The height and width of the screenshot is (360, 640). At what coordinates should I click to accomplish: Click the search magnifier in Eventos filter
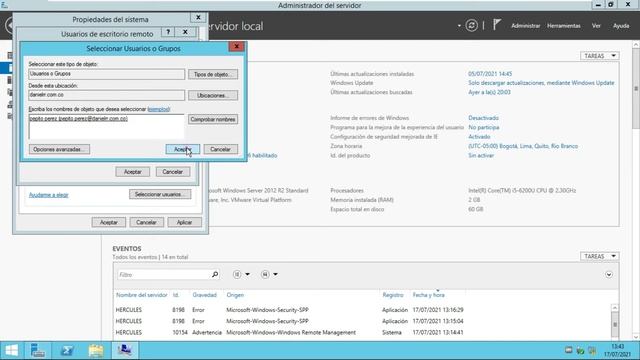pos(215,274)
